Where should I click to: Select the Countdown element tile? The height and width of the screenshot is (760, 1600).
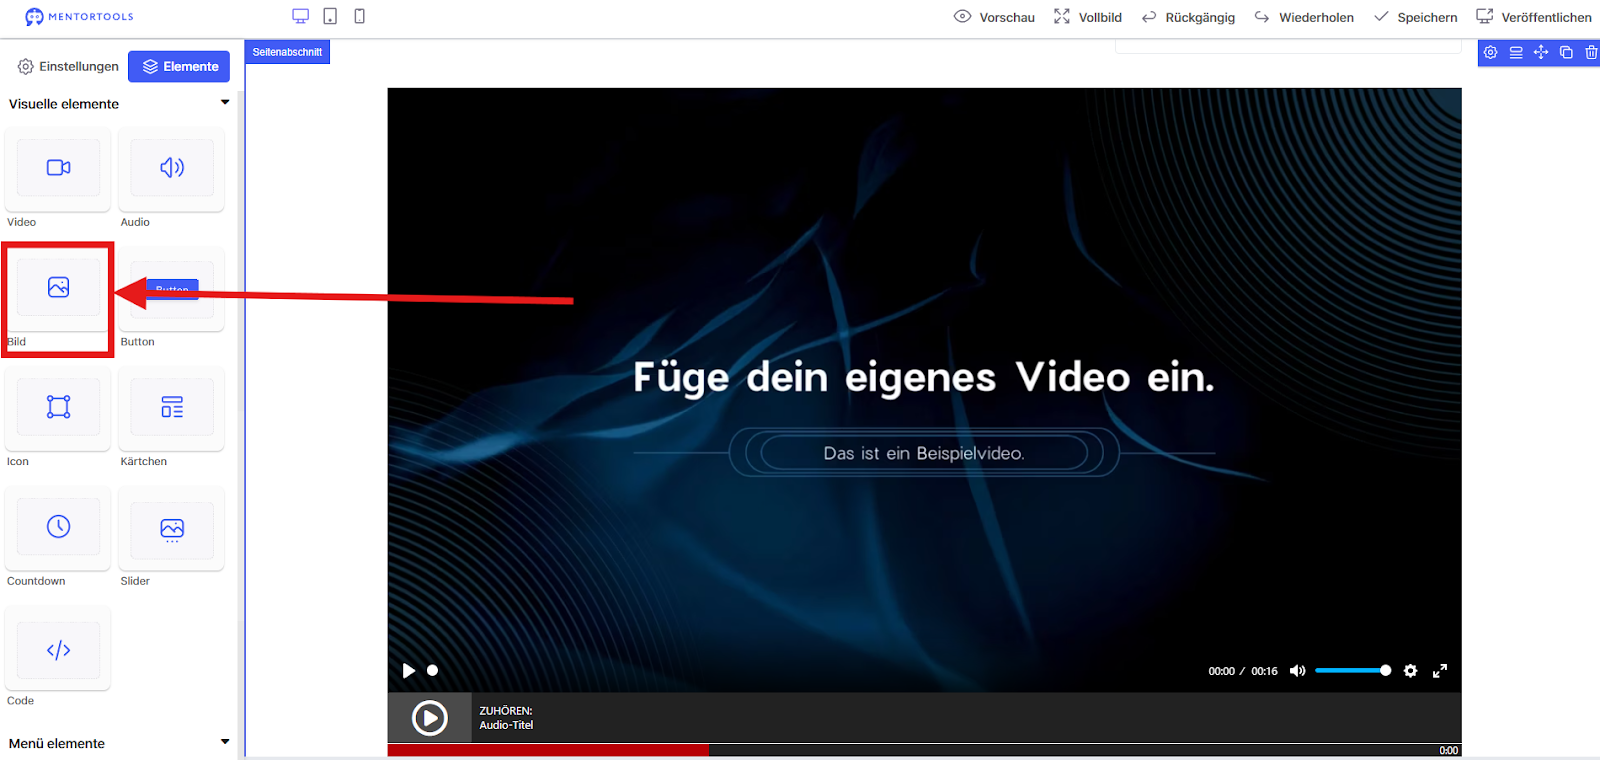pyautogui.click(x=58, y=527)
